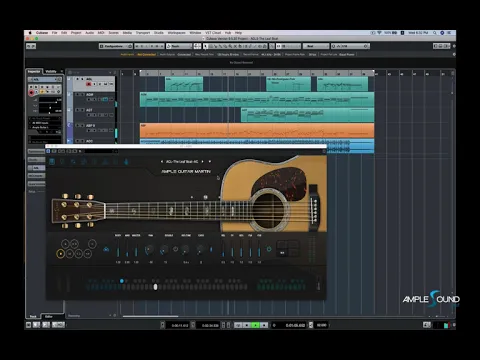
Task: Toggle the lower zone layout icon
Action: (x=441, y=46)
